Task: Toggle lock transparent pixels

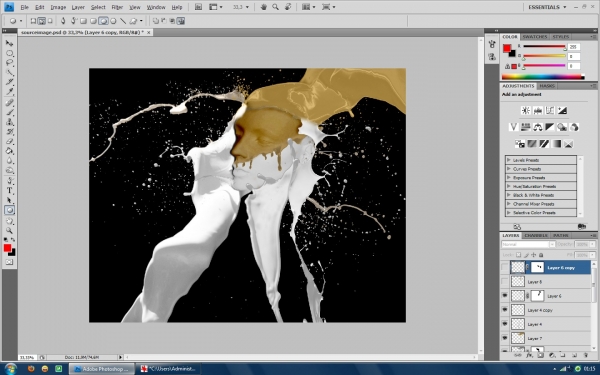Action: pos(518,255)
